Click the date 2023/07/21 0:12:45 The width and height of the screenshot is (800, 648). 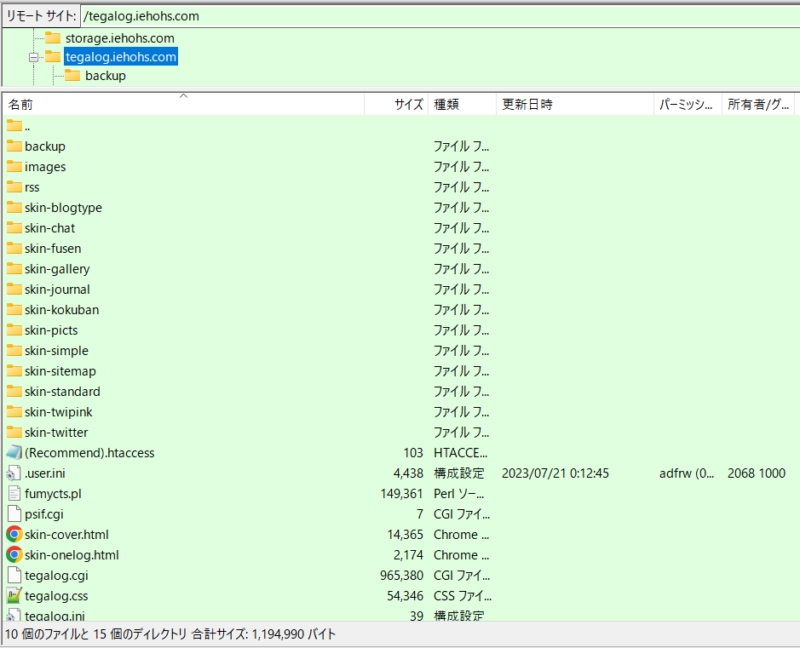coord(555,473)
